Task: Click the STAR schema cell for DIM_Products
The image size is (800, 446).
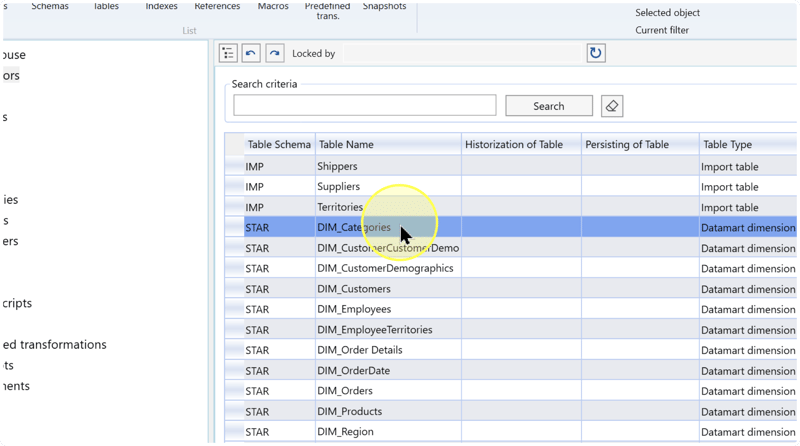Action: pyautogui.click(x=279, y=411)
